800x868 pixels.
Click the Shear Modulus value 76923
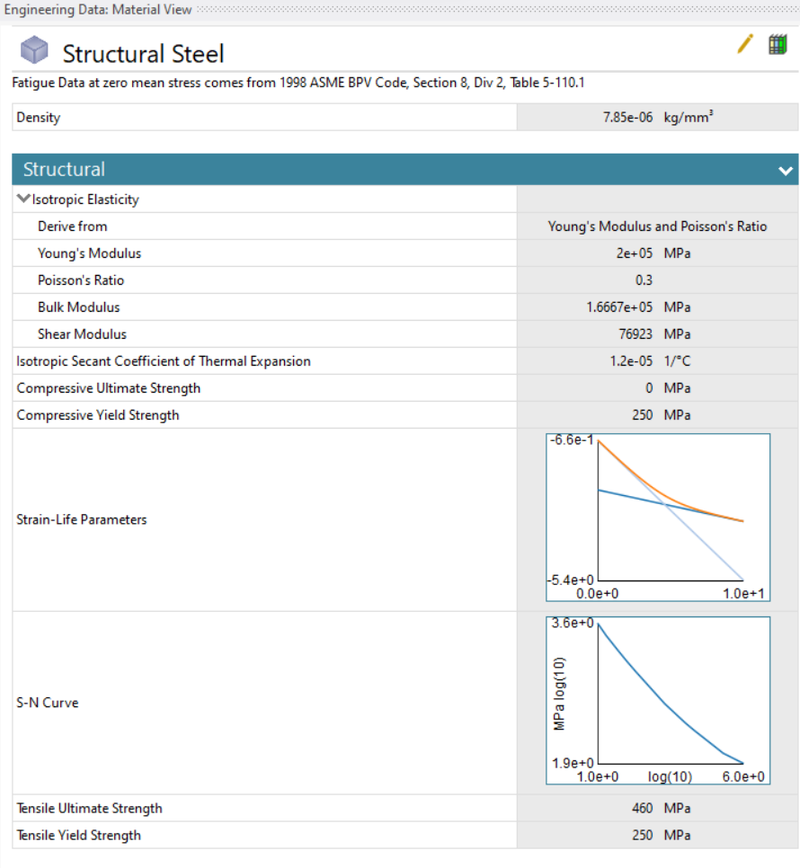click(x=636, y=334)
